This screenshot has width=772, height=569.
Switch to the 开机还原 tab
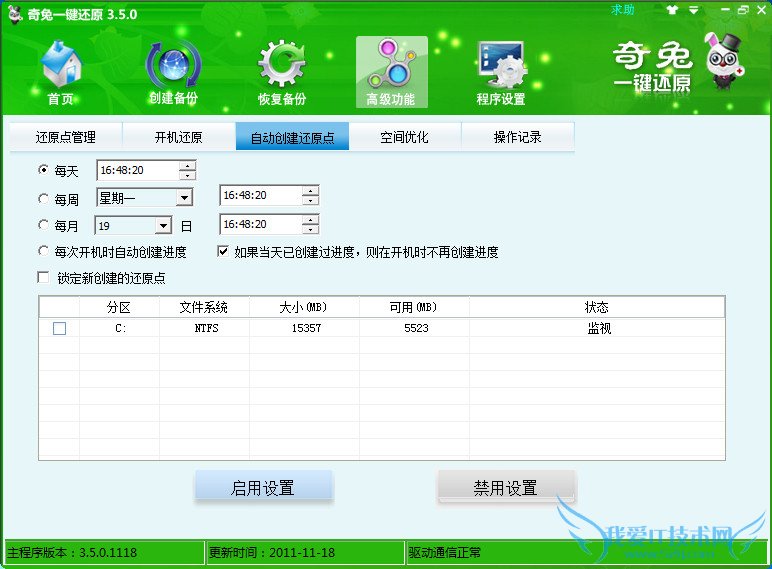(179, 136)
